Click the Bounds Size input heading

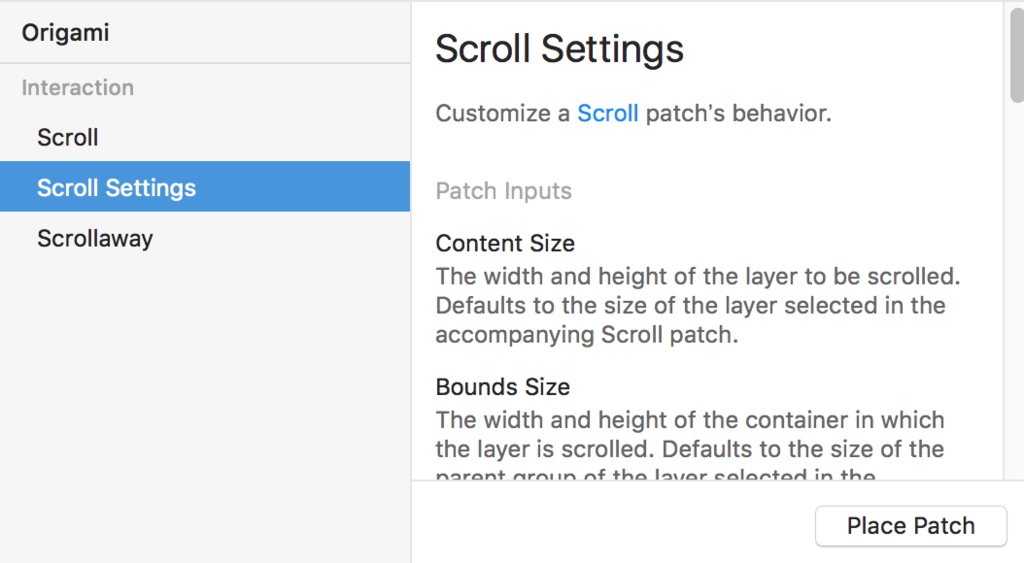point(503,387)
